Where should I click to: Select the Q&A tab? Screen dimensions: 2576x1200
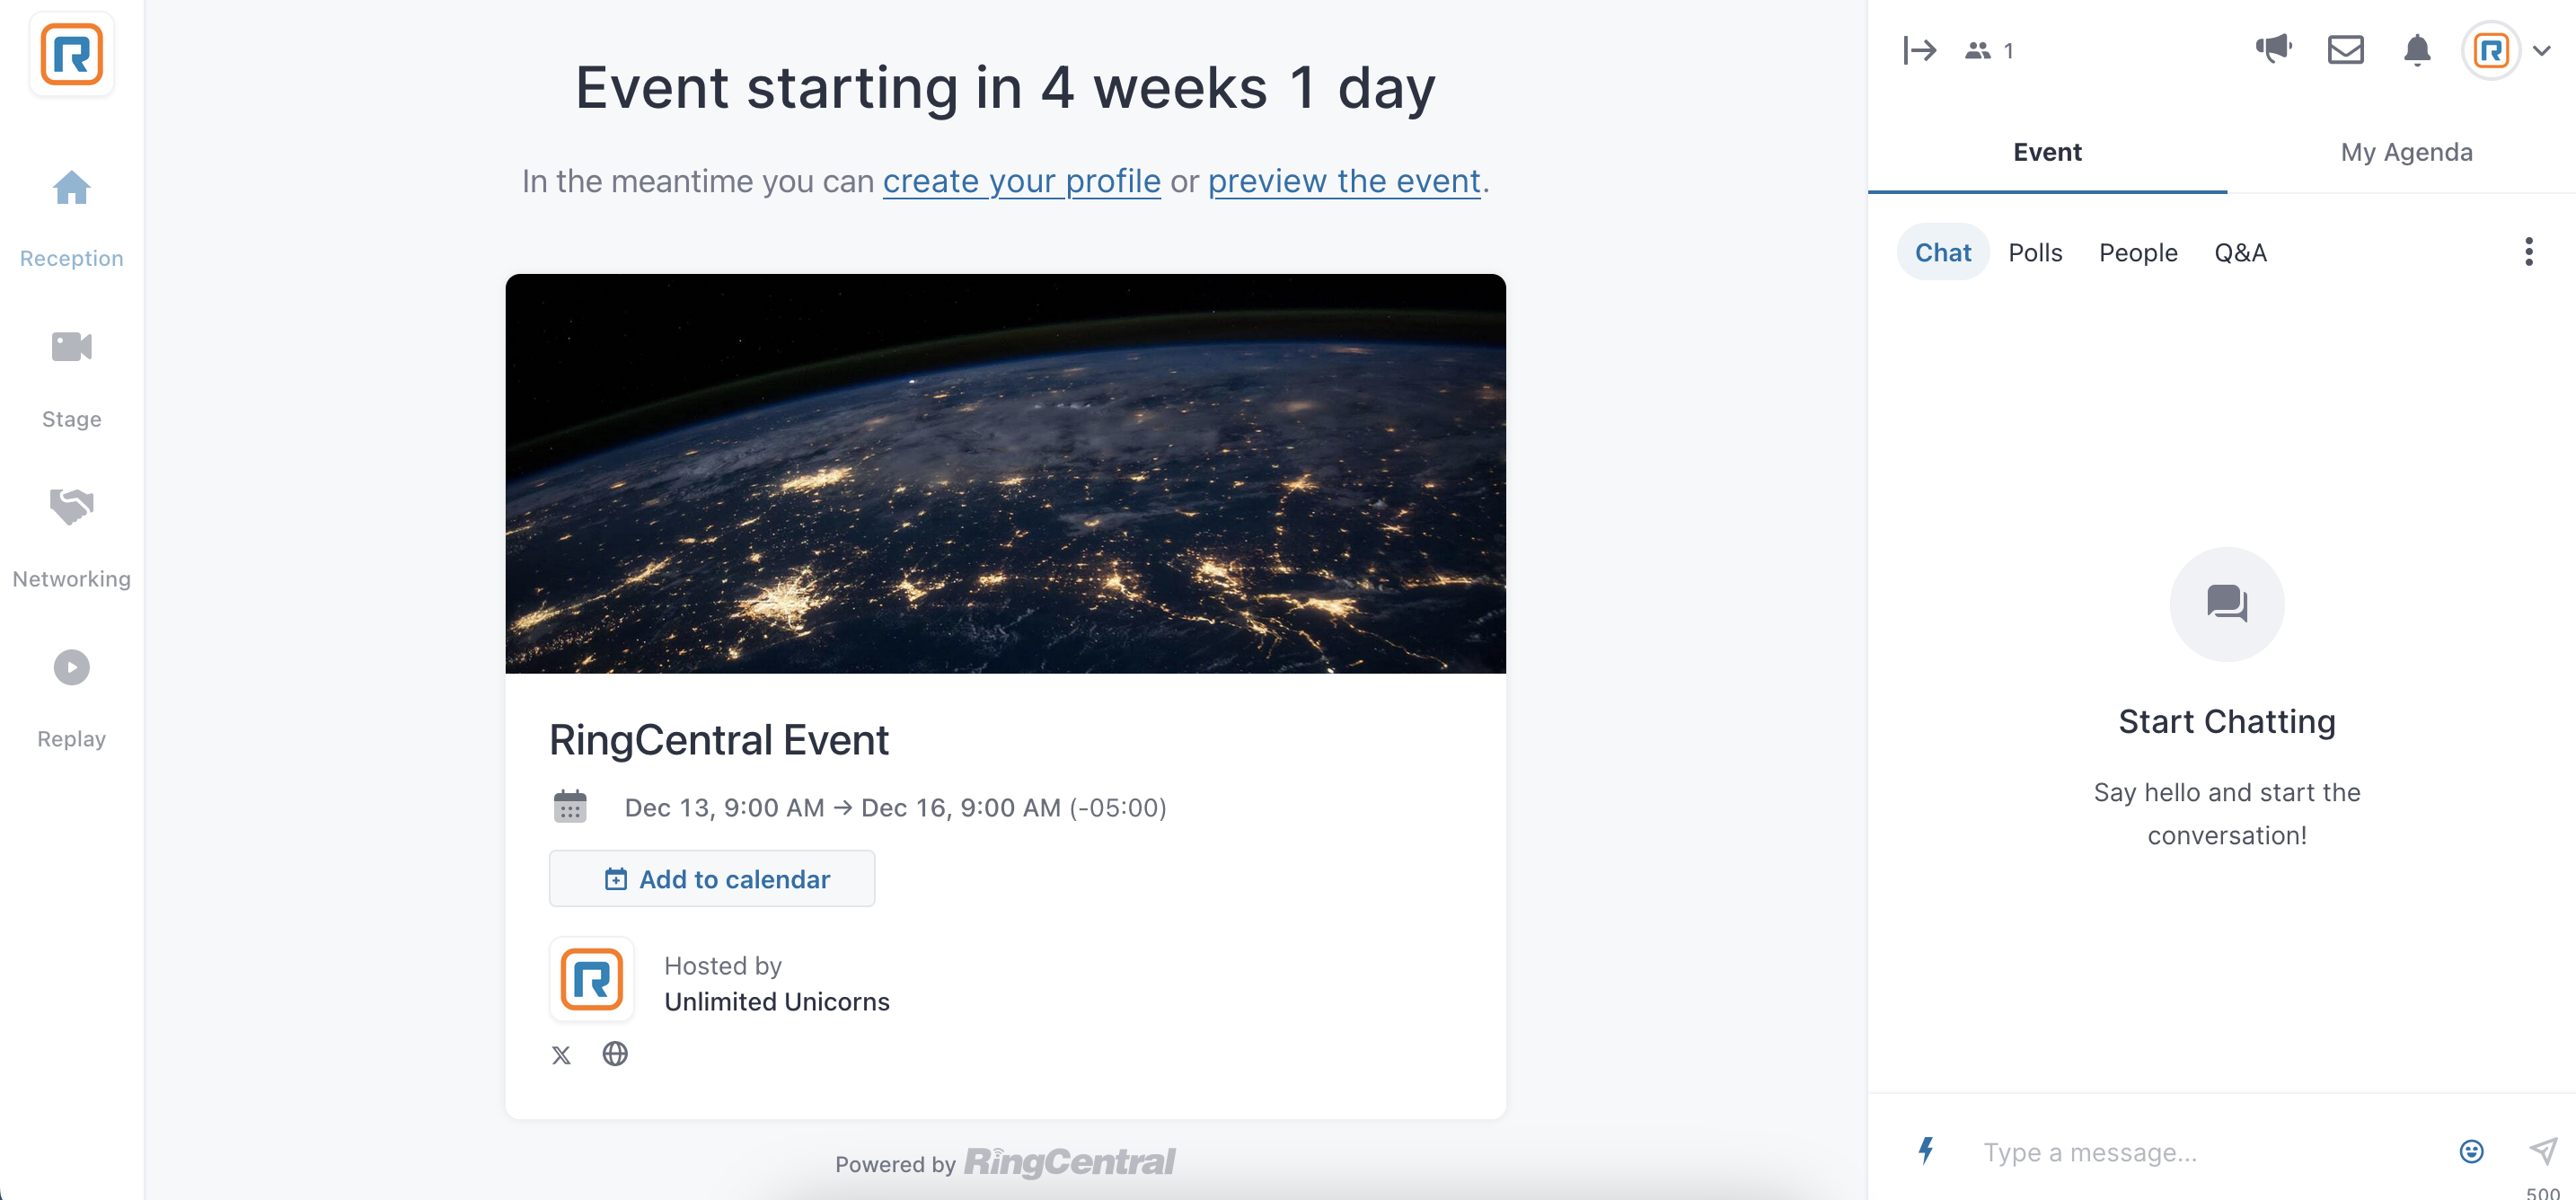point(2239,252)
